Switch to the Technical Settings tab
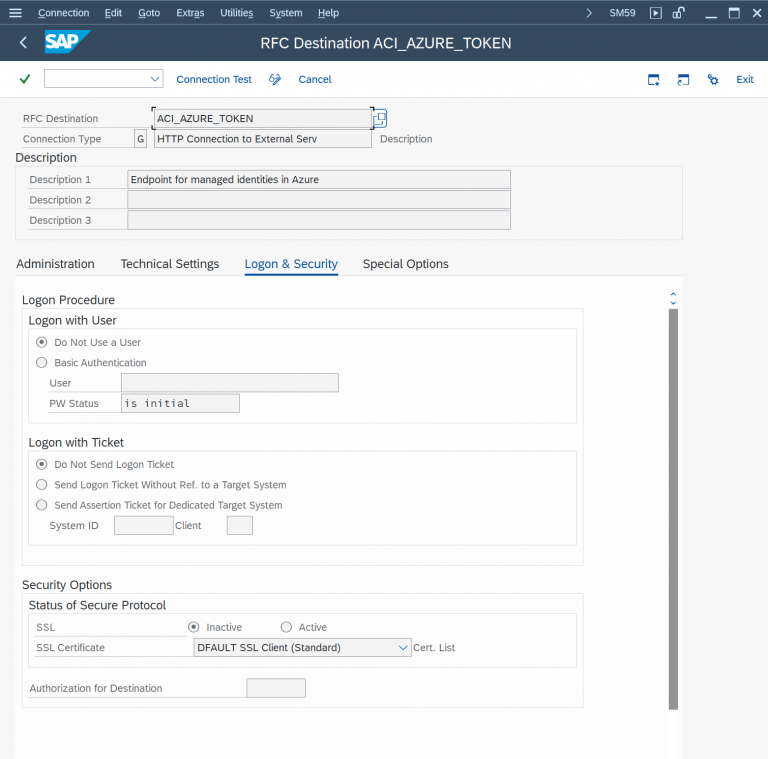The width and height of the screenshot is (768, 759). tap(170, 264)
